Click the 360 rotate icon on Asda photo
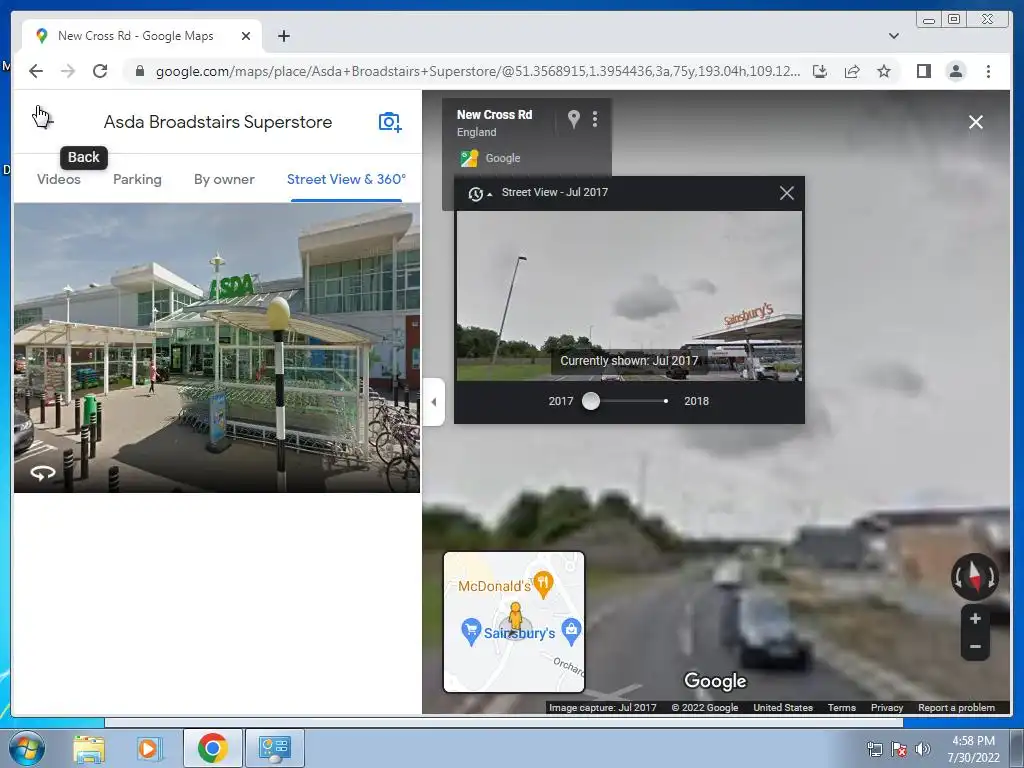Screen dimensions: 1024x768 tap(43, 473)
